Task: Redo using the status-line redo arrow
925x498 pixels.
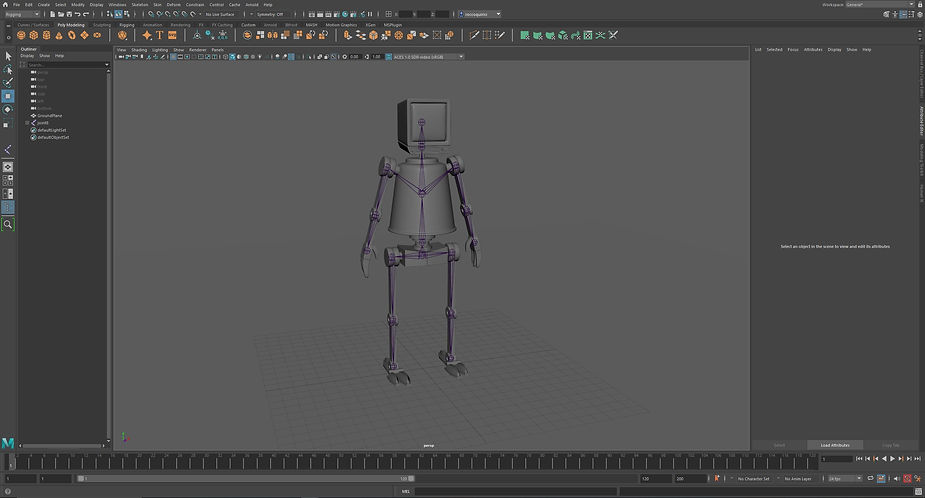Action: click(x=86, y=14)
